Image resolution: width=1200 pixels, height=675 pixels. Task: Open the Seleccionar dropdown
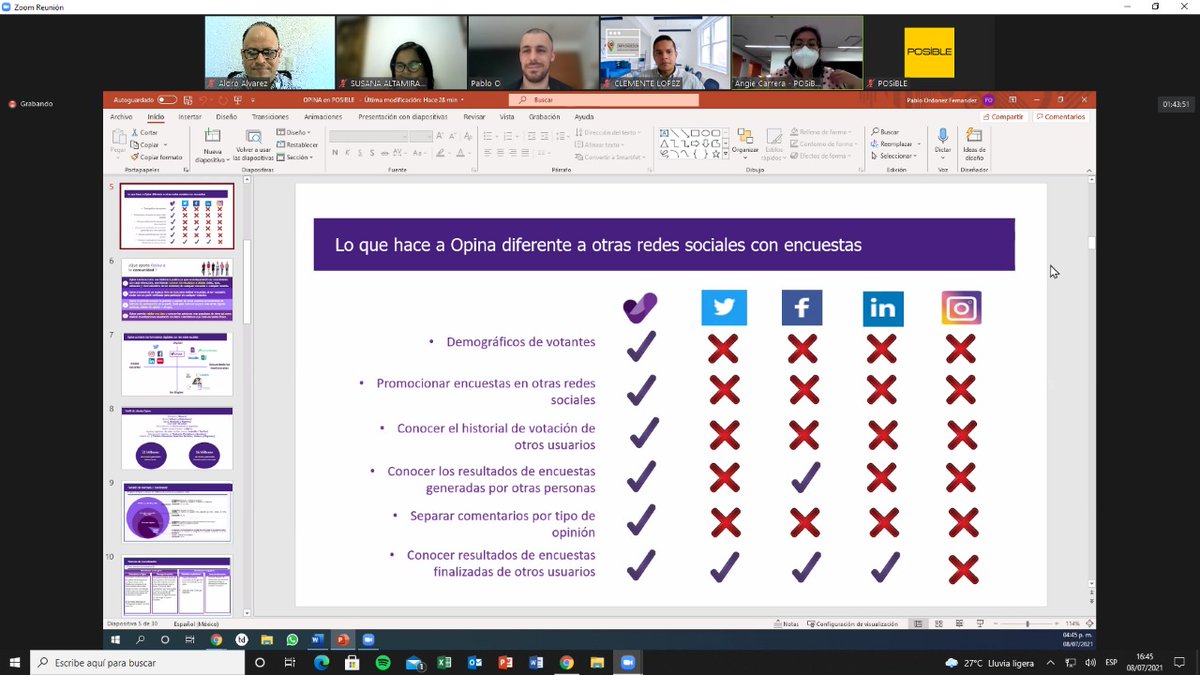(x=892, y=156)
